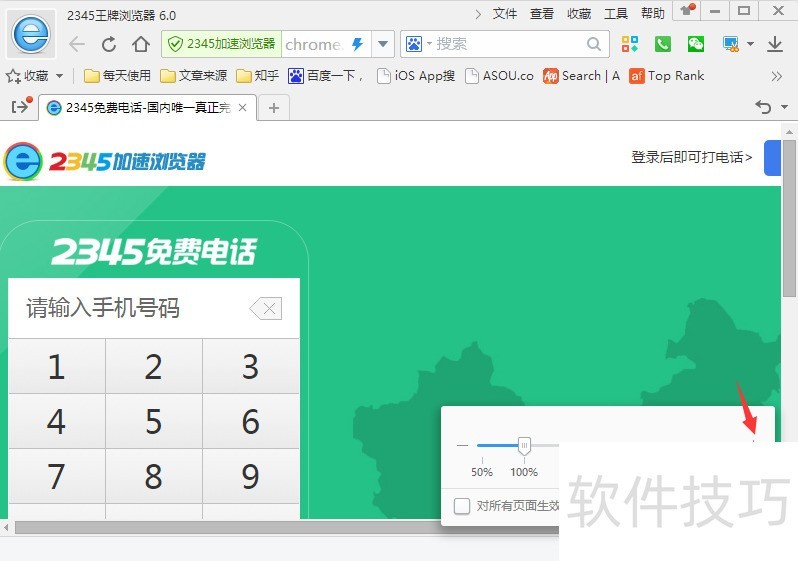
Task: Open the search engine selector dropdown
Action: 419,44
